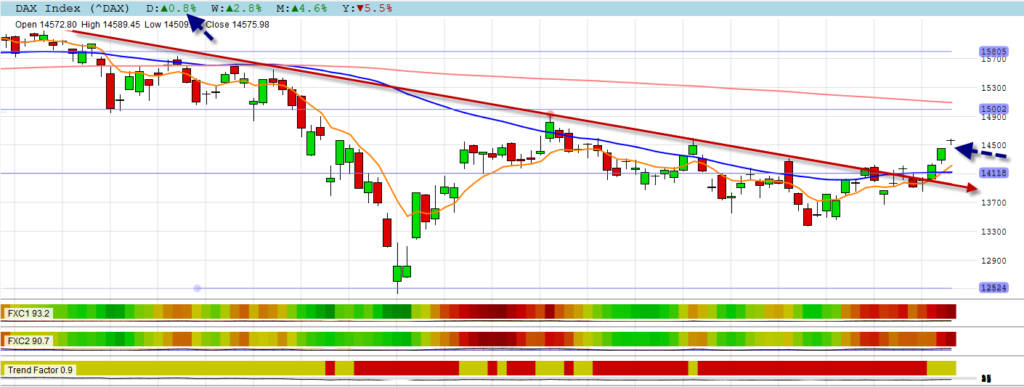
Task: Click the circular handle on the 12524 support line
Action: [197, 288]
